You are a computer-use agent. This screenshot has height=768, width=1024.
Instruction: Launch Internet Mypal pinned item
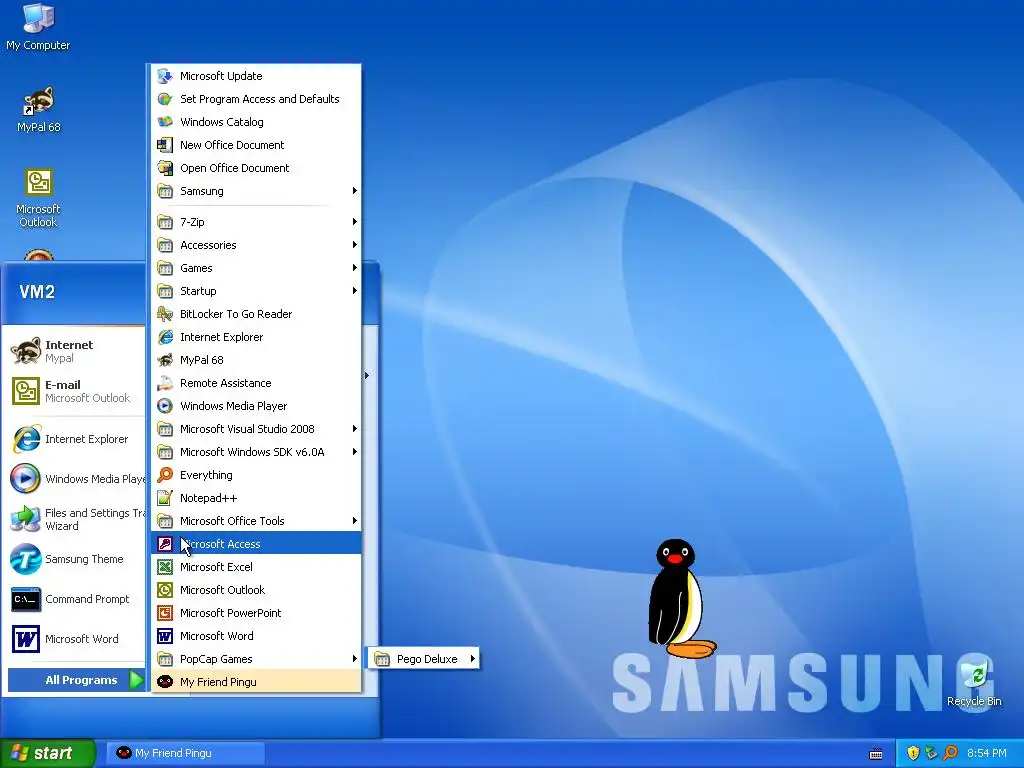73,351
